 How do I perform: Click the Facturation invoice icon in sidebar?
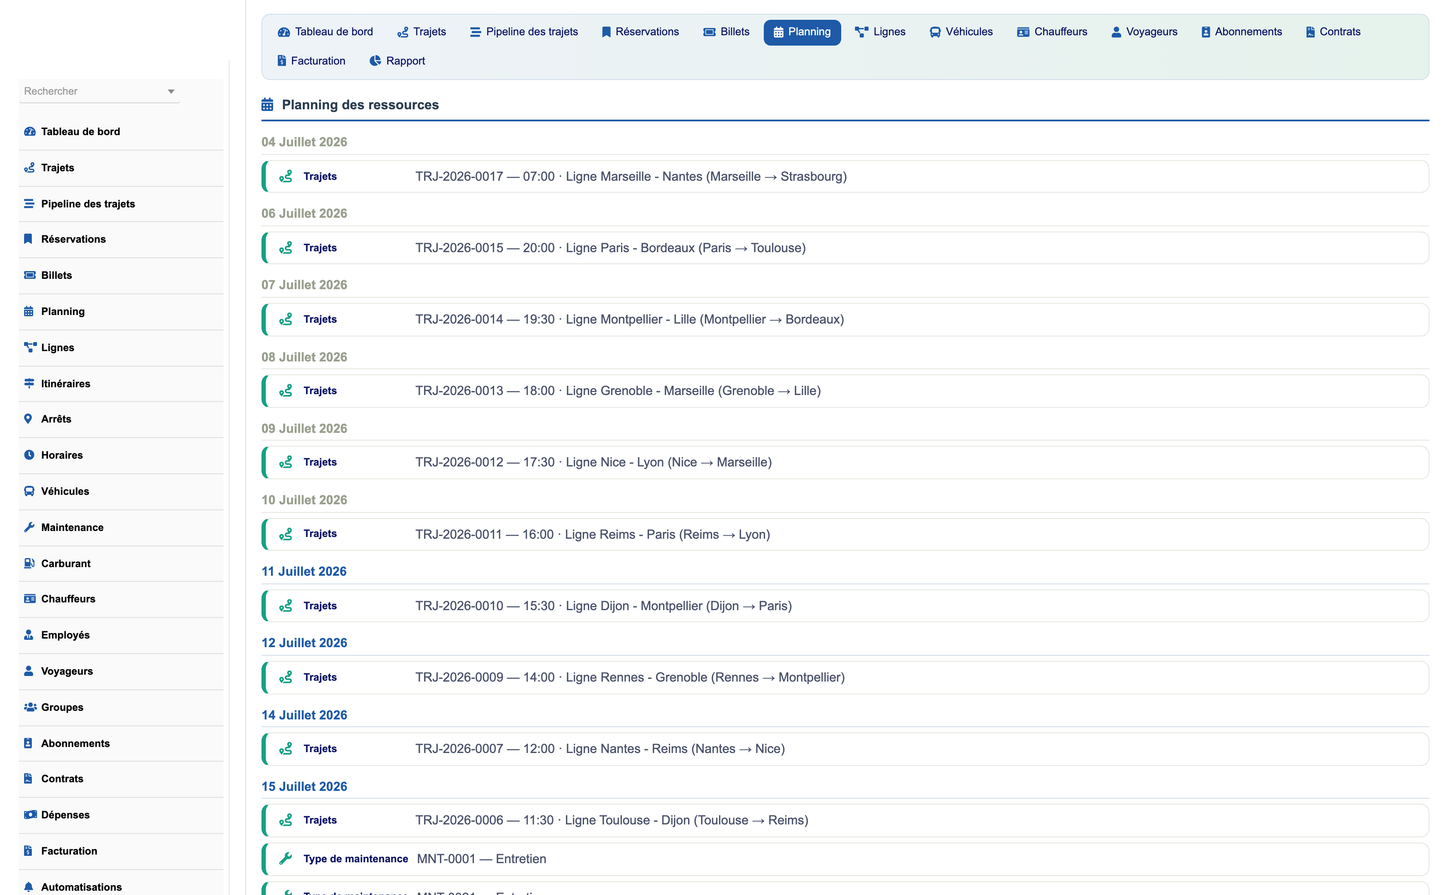(29, 851)
